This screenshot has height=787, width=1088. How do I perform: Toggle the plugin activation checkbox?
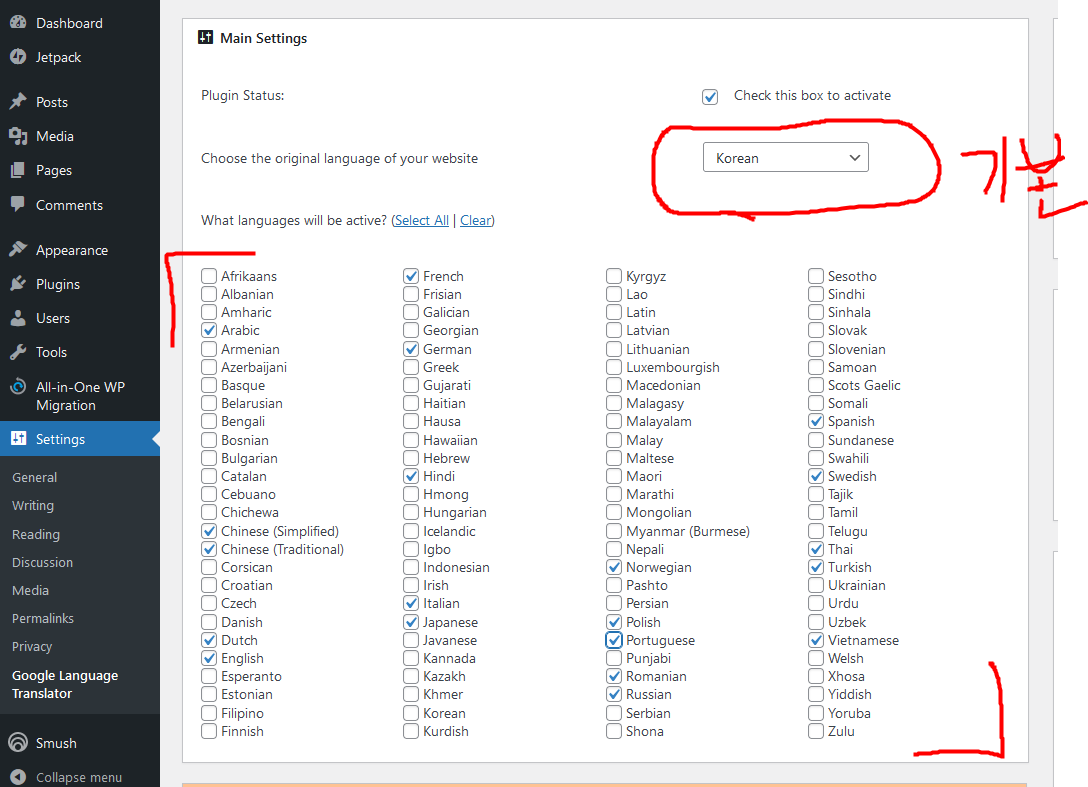click(x=710, y=96)
